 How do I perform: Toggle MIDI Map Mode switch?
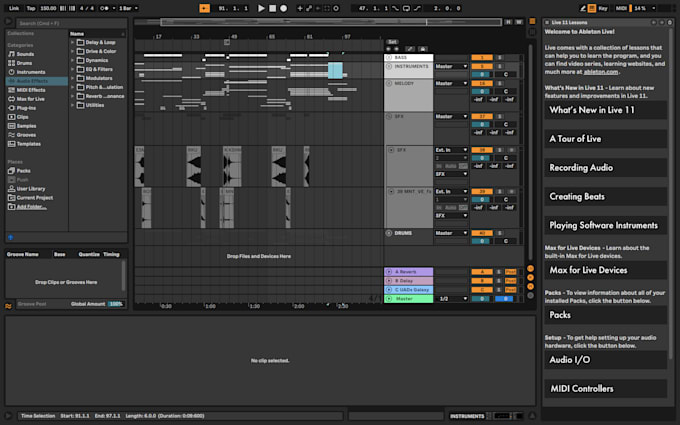click(621, 8)
